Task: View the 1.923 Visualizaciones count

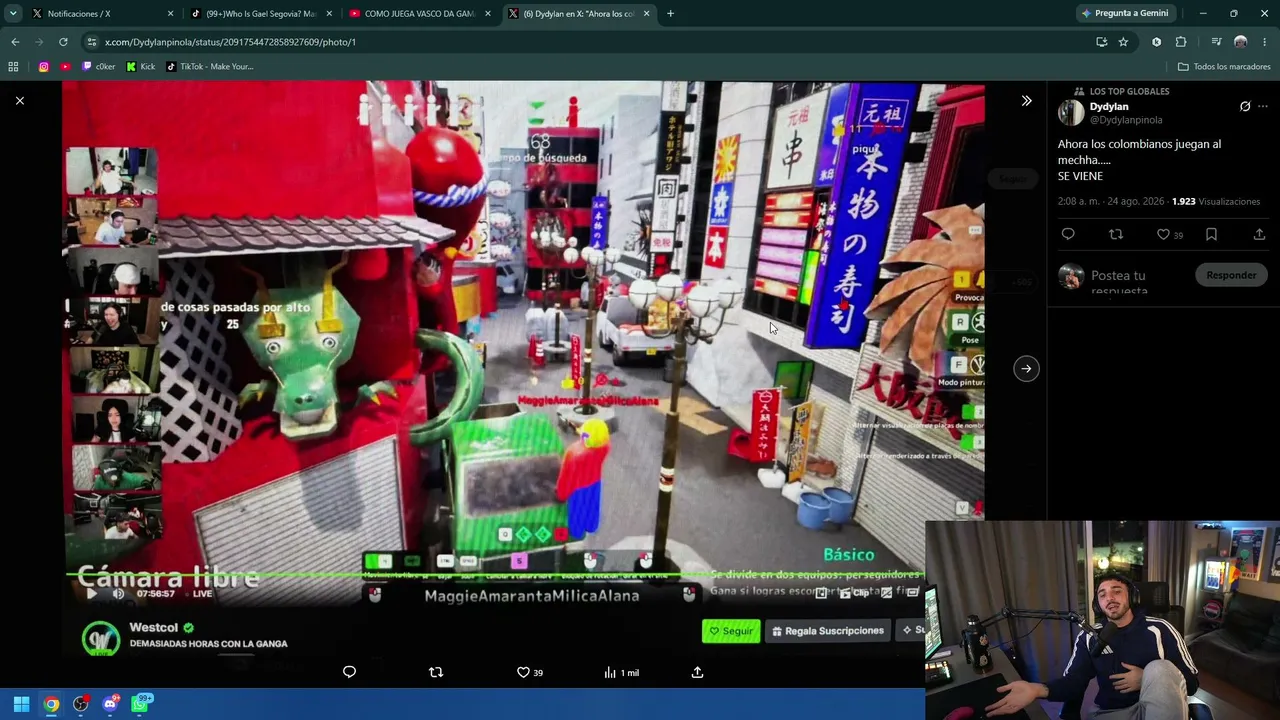Action: click(1216, 201)
